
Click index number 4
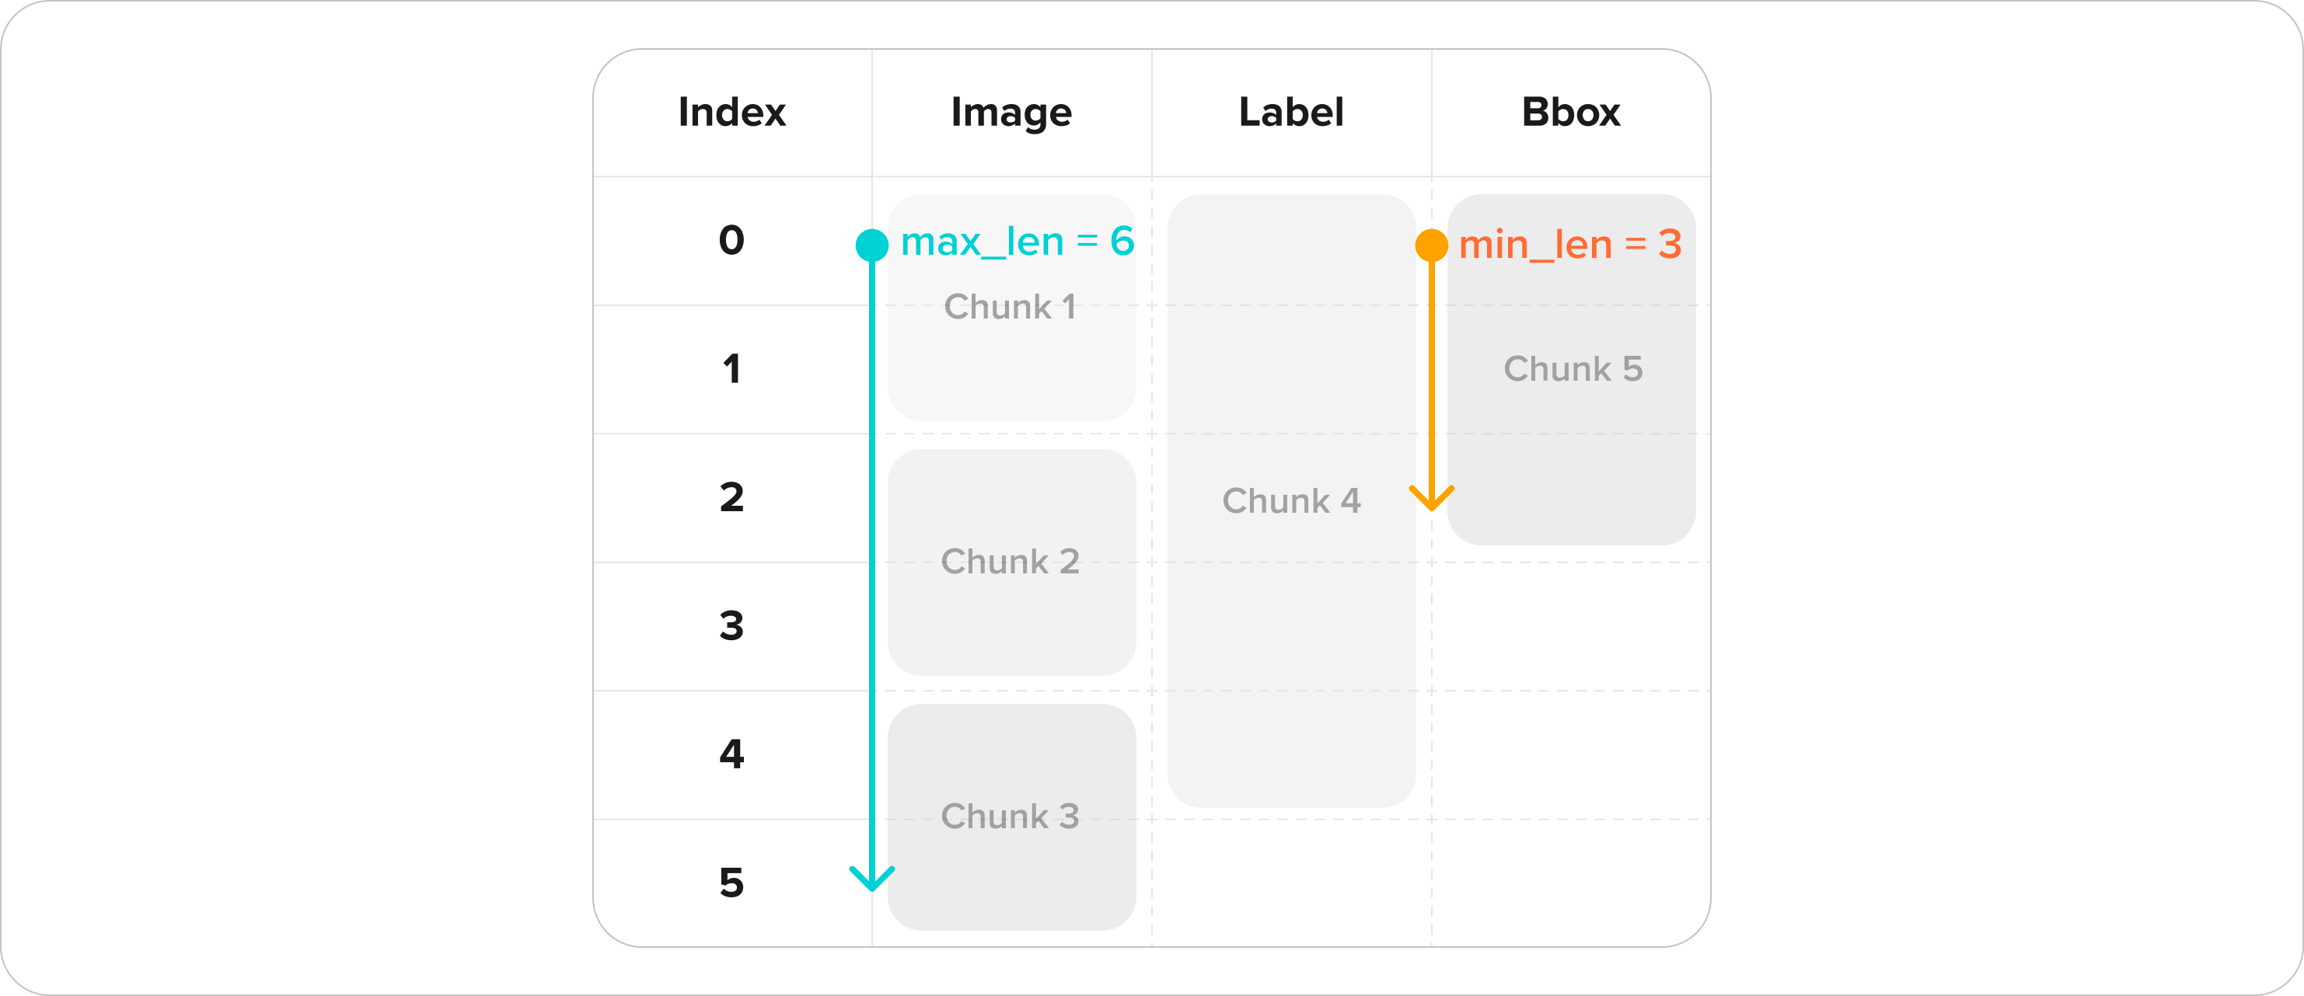[x=732, y=755]
